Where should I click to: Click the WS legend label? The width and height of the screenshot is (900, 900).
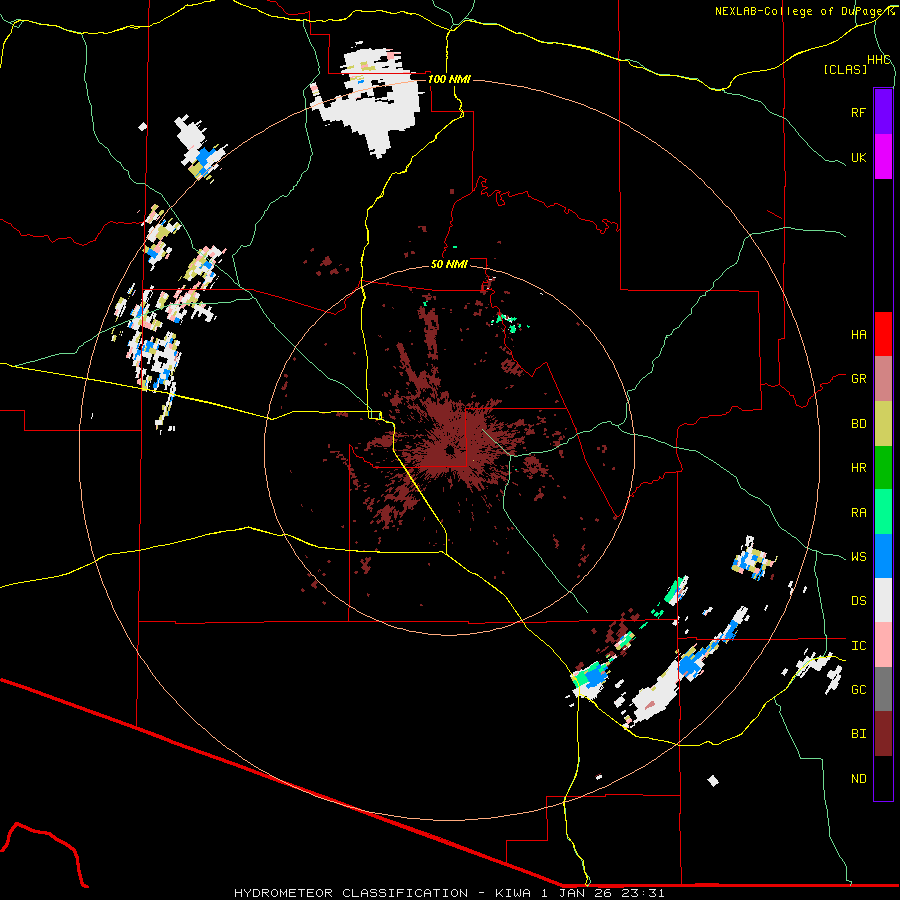tap(858, 556)
